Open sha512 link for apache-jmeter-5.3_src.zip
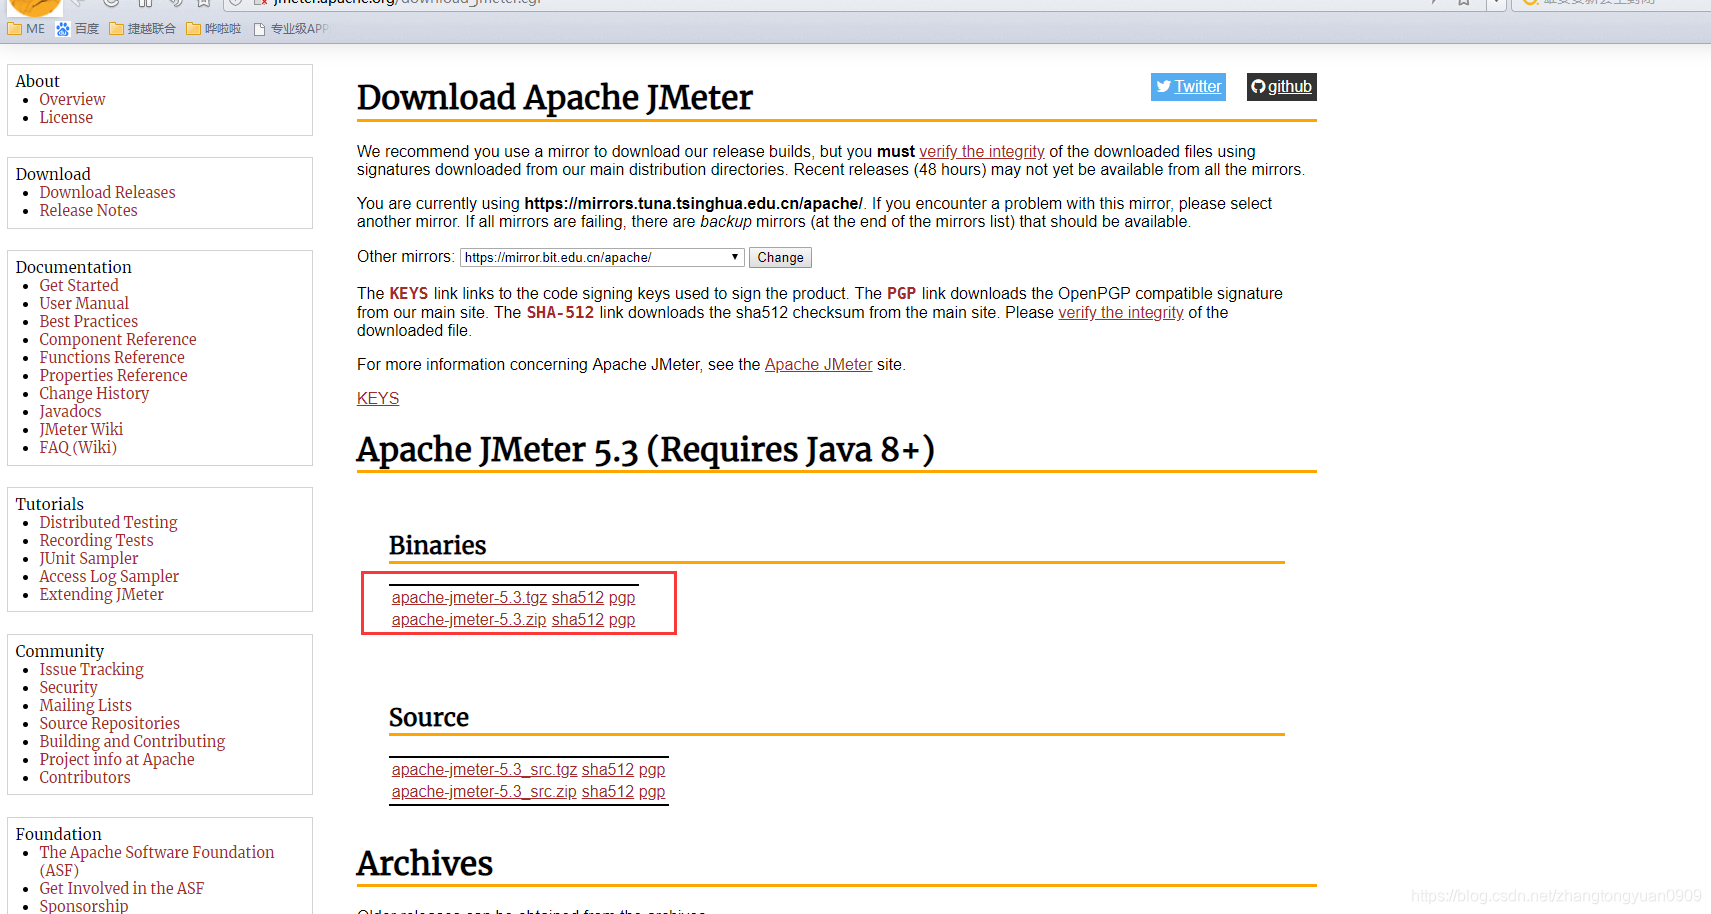 point(608,792)
